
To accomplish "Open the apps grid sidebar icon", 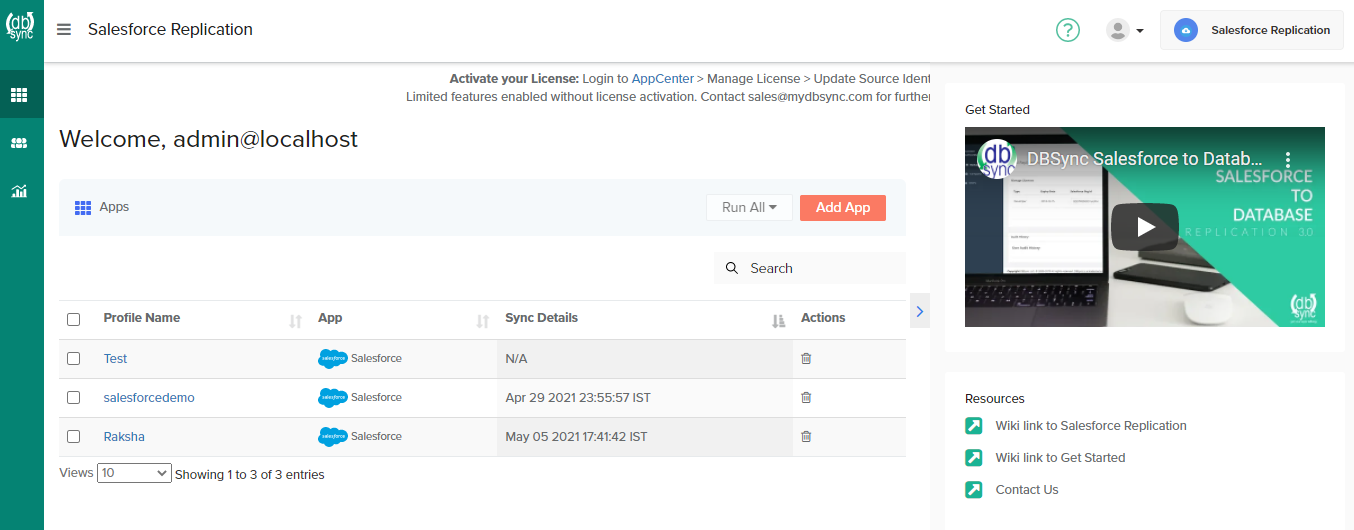I will click(x=19, y=95).
